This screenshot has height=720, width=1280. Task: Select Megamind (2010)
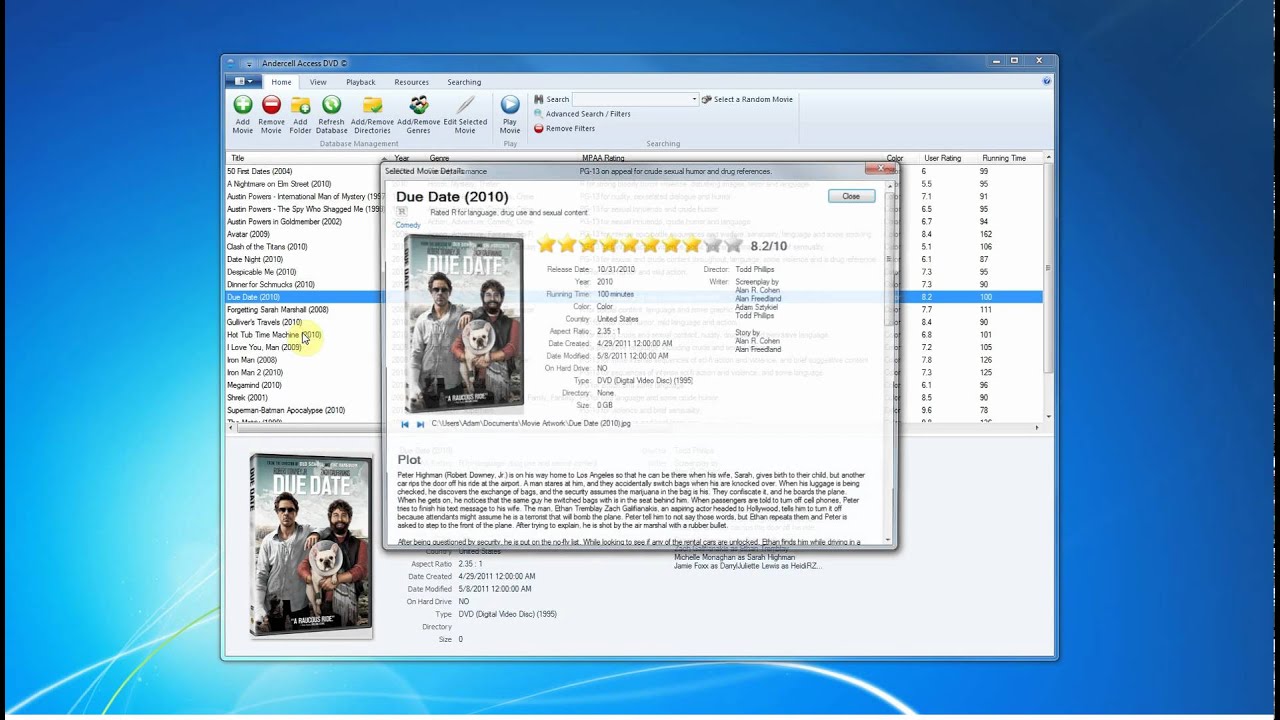[254, 385]
